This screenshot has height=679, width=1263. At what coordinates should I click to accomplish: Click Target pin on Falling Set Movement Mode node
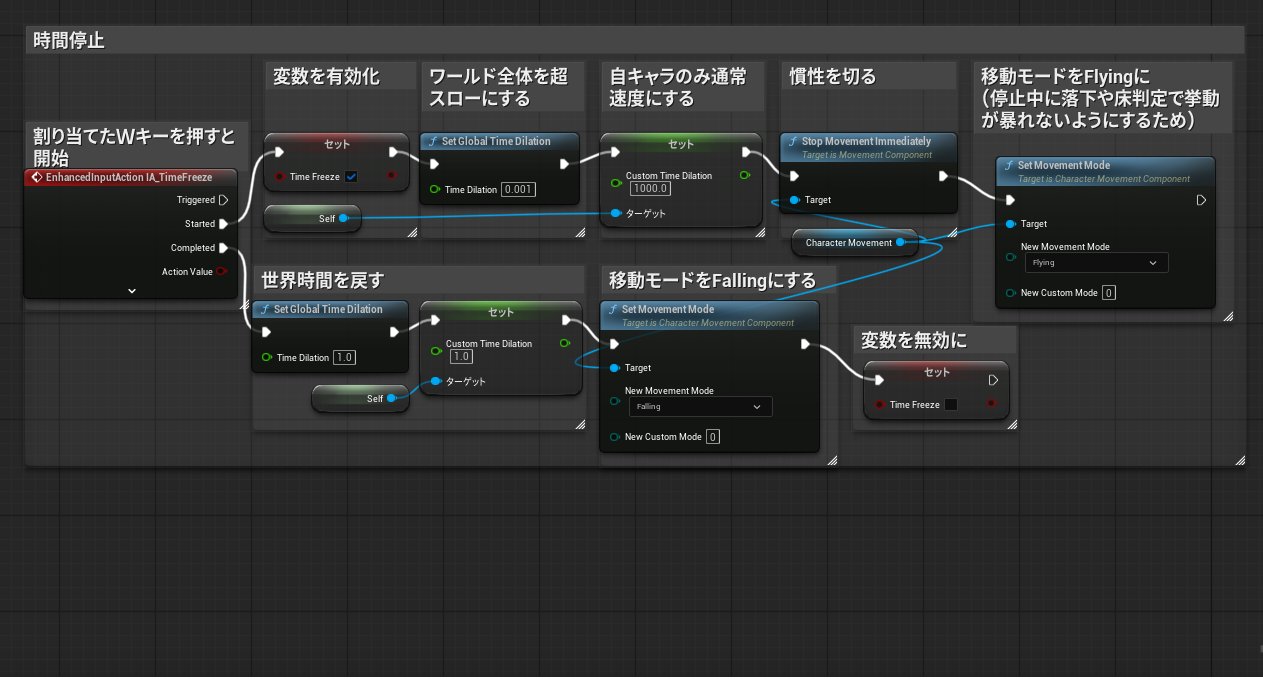[x=614, y=368]
